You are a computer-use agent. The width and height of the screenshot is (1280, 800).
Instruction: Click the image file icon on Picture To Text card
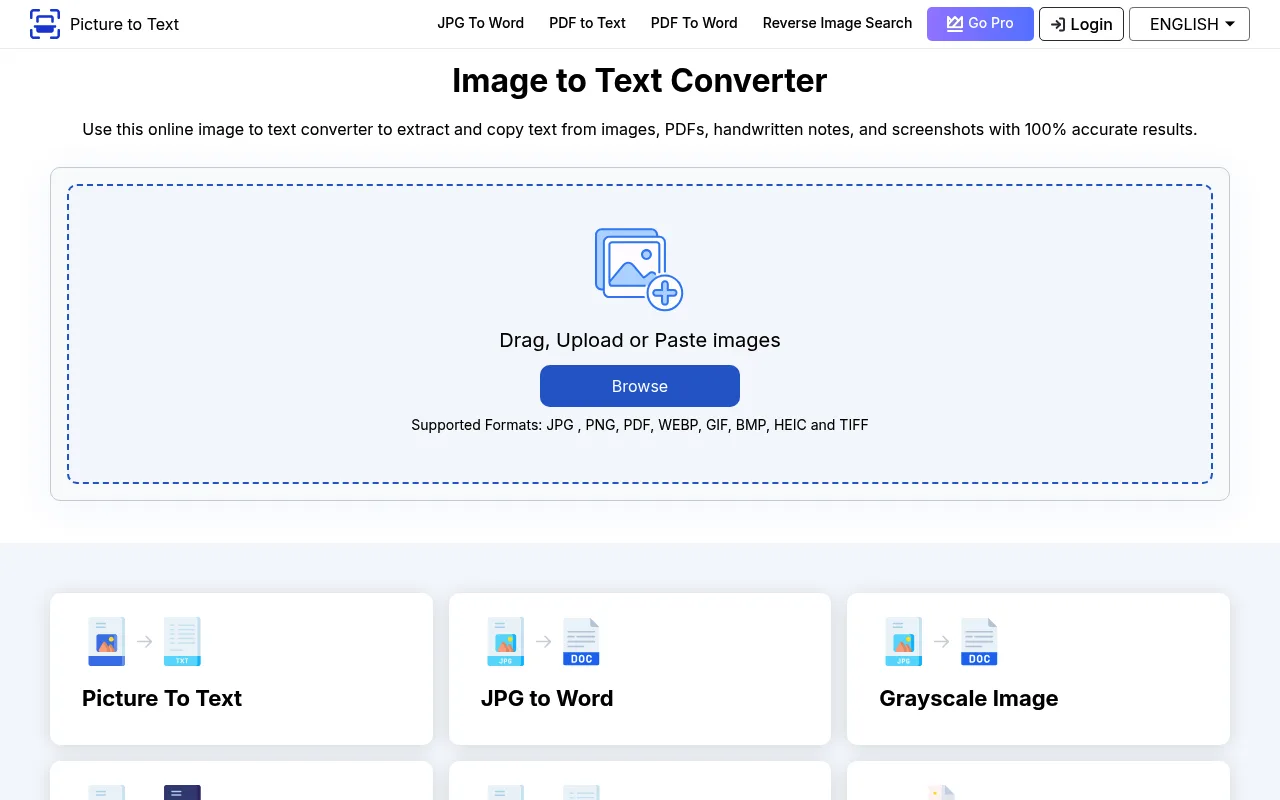[x=107, y=642]
